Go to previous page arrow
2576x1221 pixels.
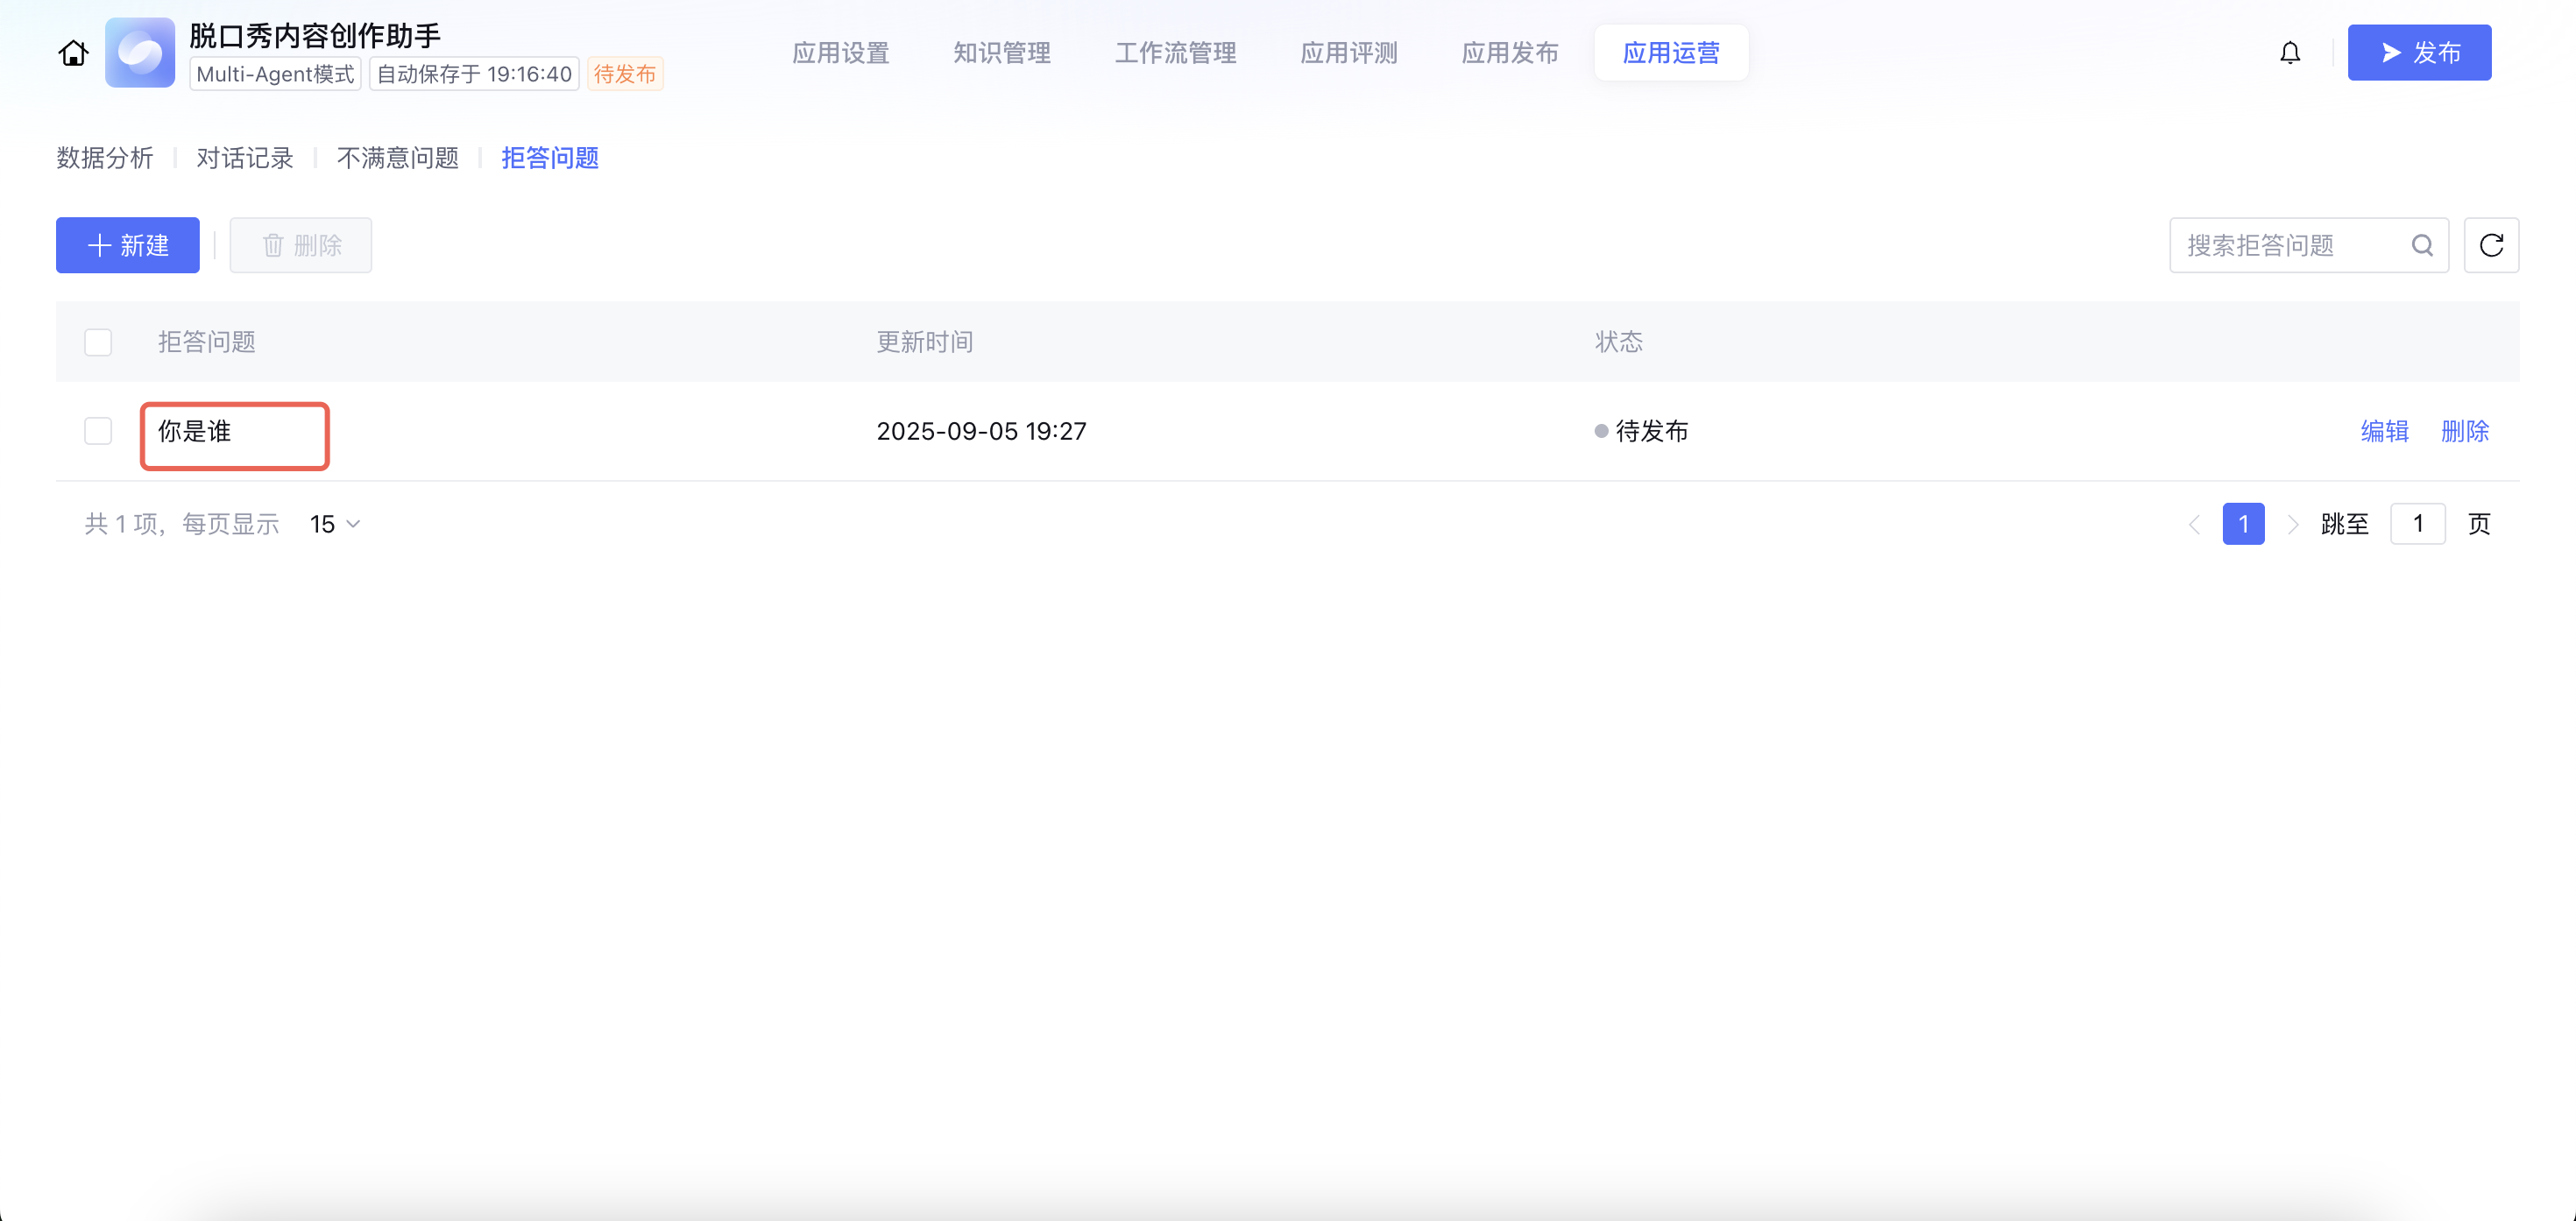[x=2194, y=524]
